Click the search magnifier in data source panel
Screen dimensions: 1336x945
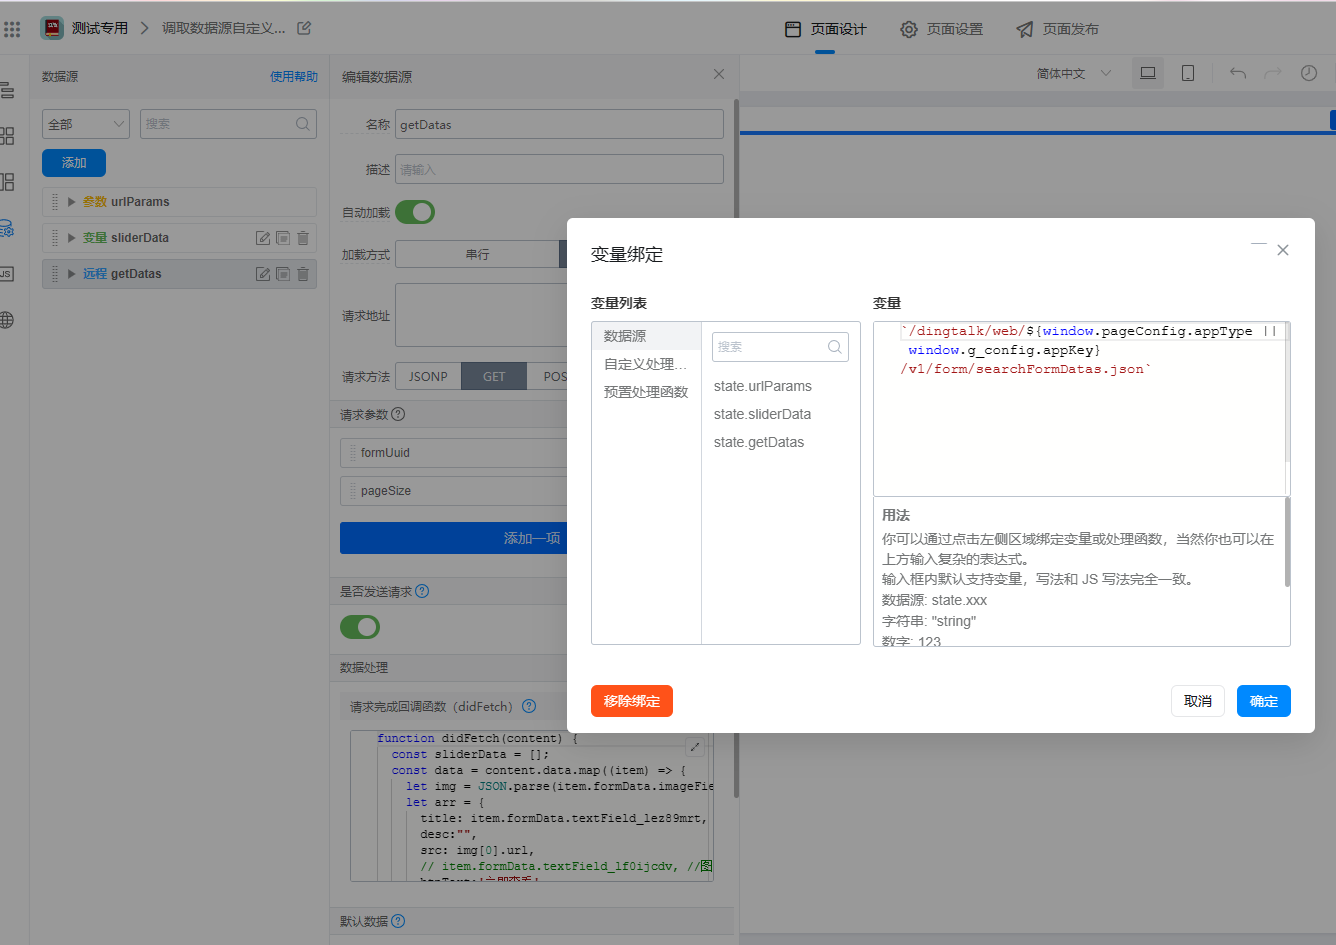(x=302, y=124)
